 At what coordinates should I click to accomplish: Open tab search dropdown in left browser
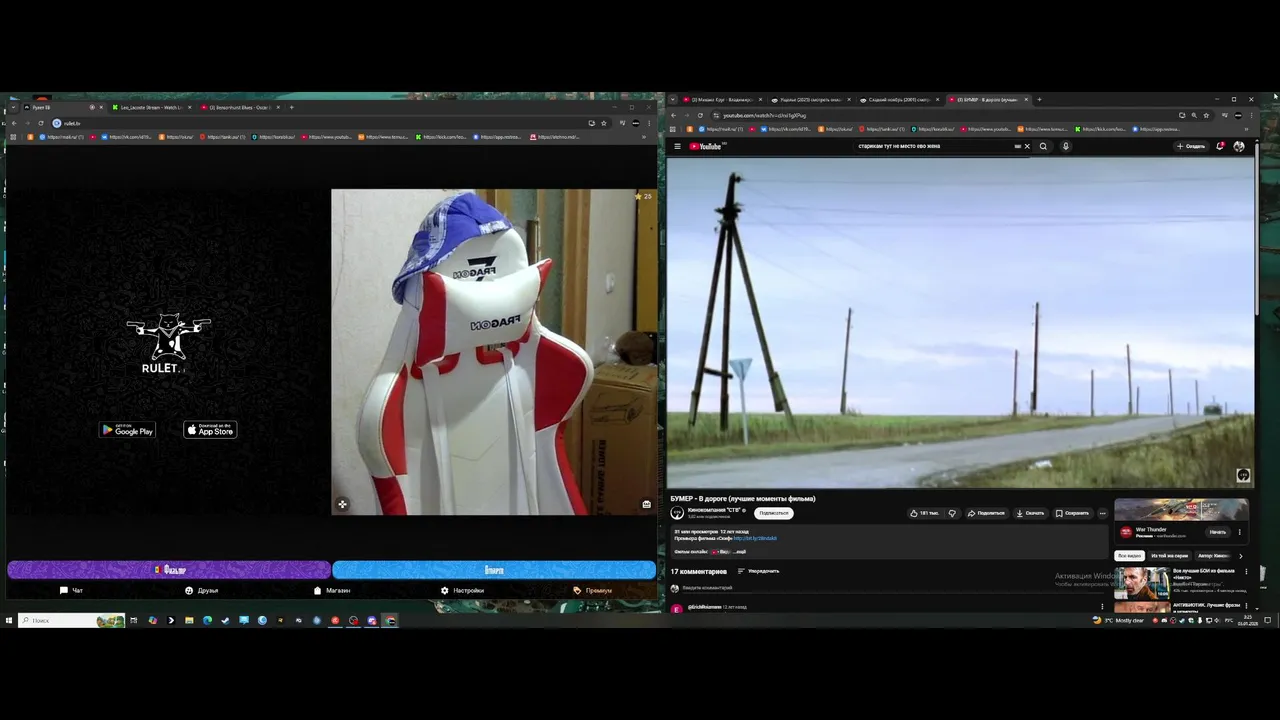click(12, 107)
